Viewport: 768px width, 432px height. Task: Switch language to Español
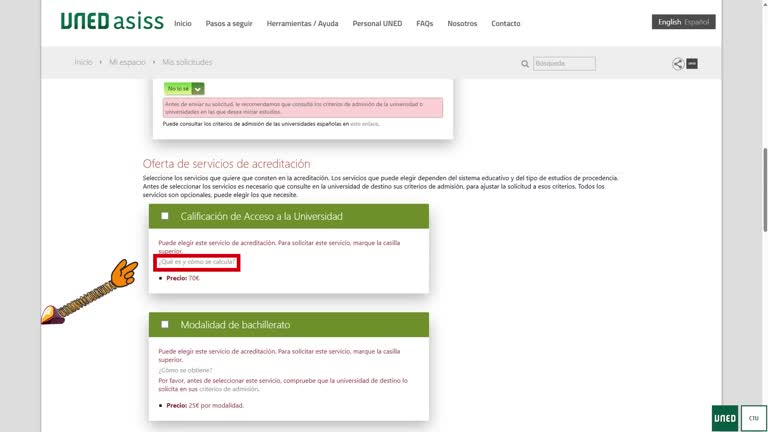pos(696,22)
